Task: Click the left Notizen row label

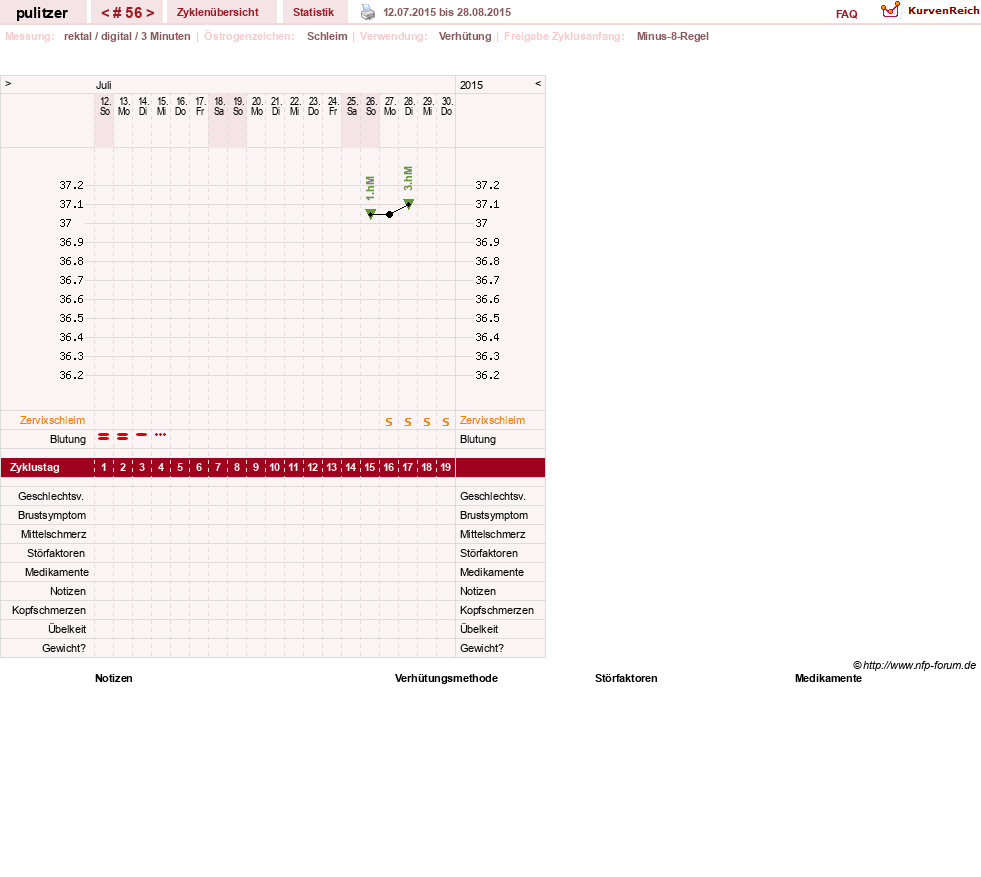Action: (x=68, y=591)
